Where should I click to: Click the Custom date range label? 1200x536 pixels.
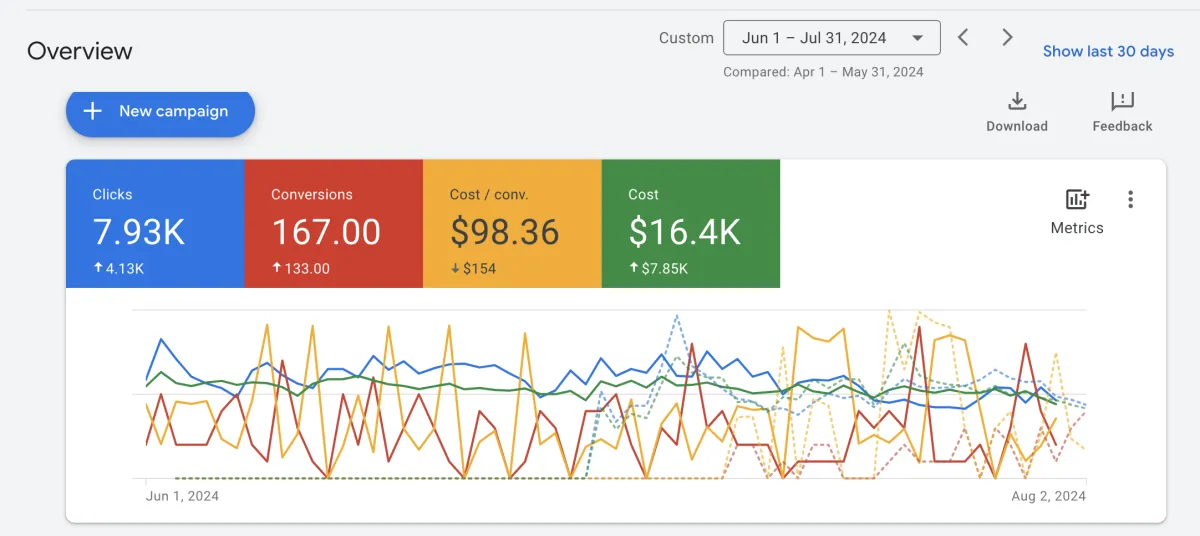pos(686,38)
